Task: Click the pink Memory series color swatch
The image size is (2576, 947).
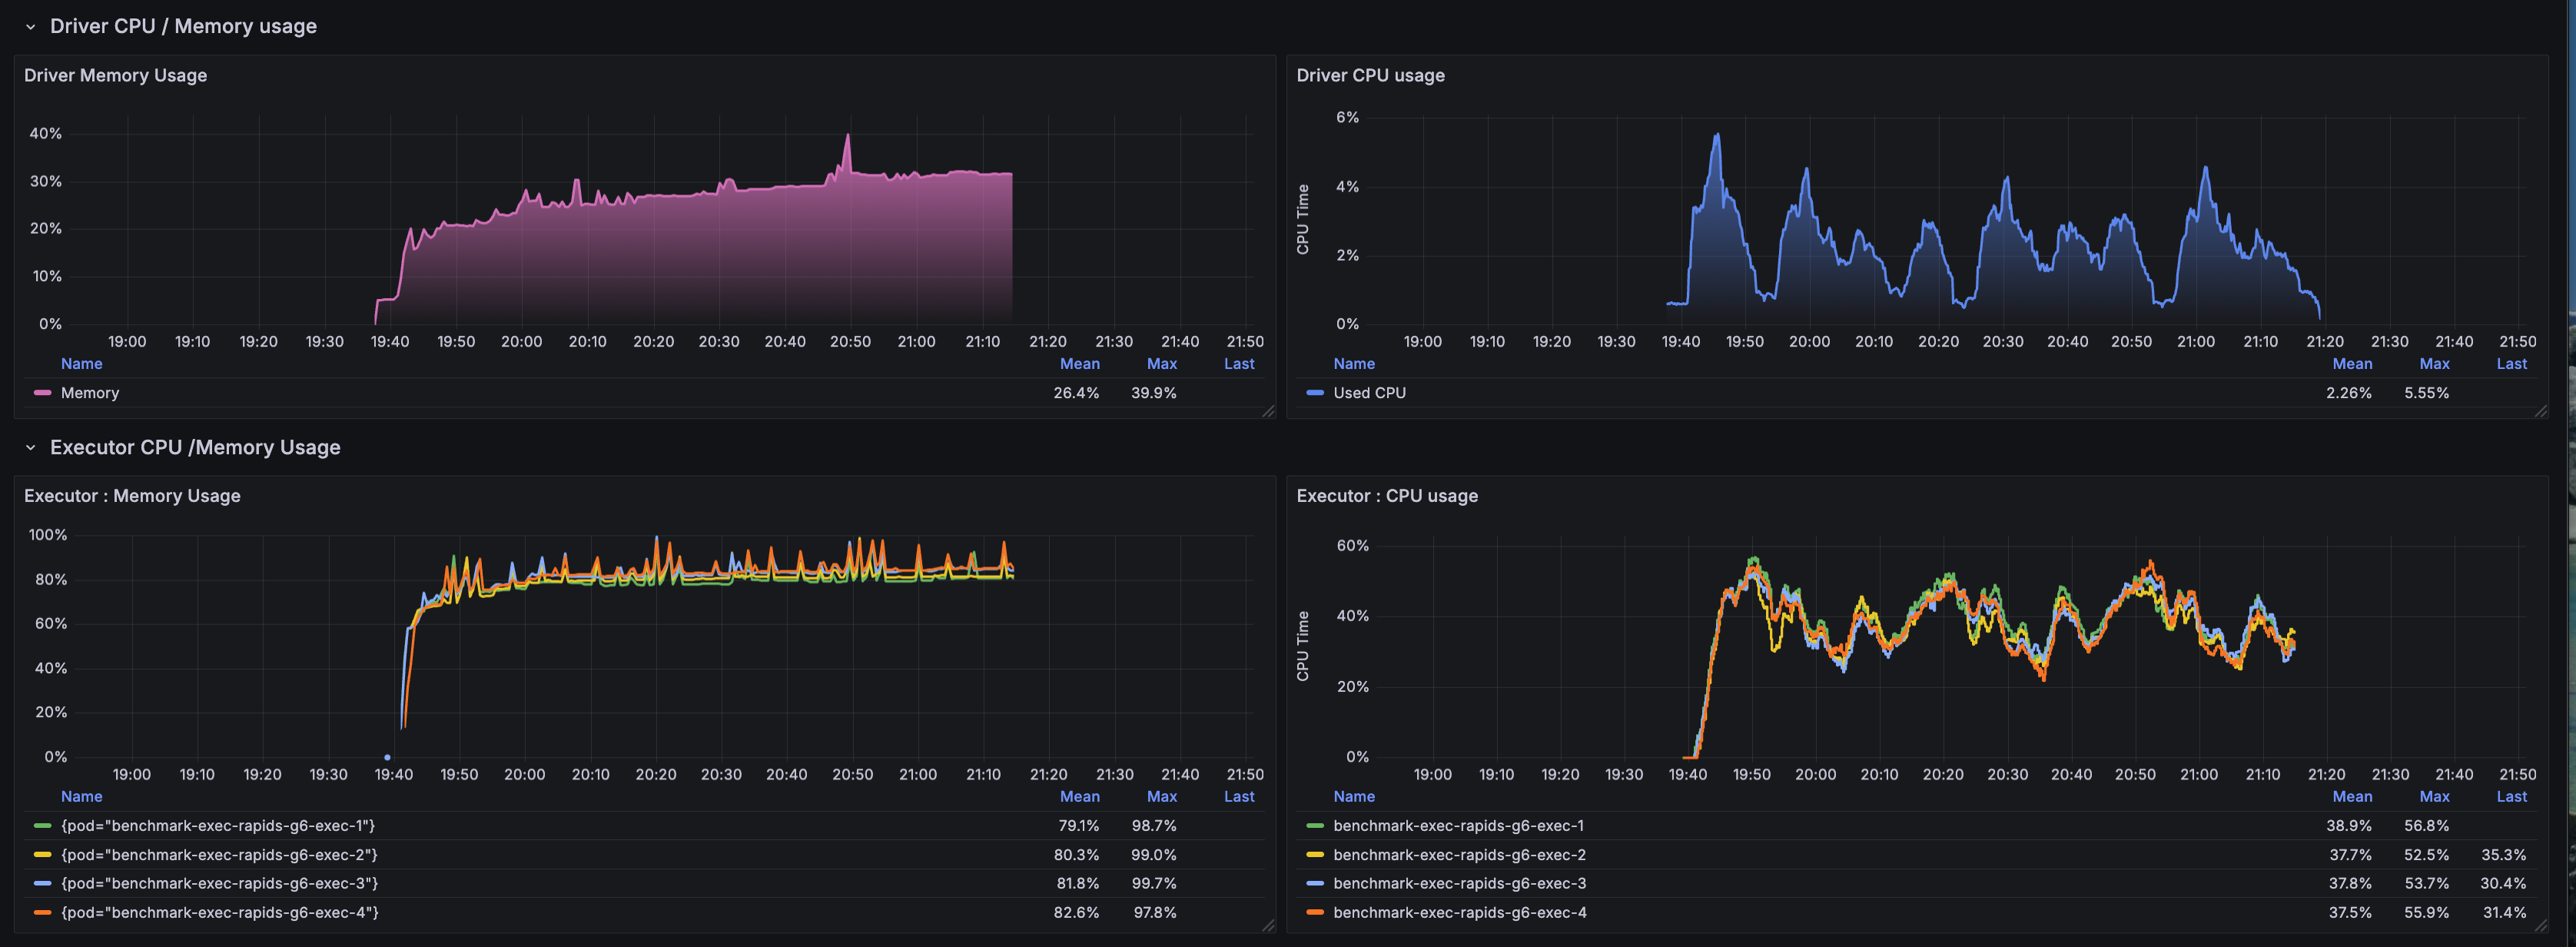Action: pos(42,393)
